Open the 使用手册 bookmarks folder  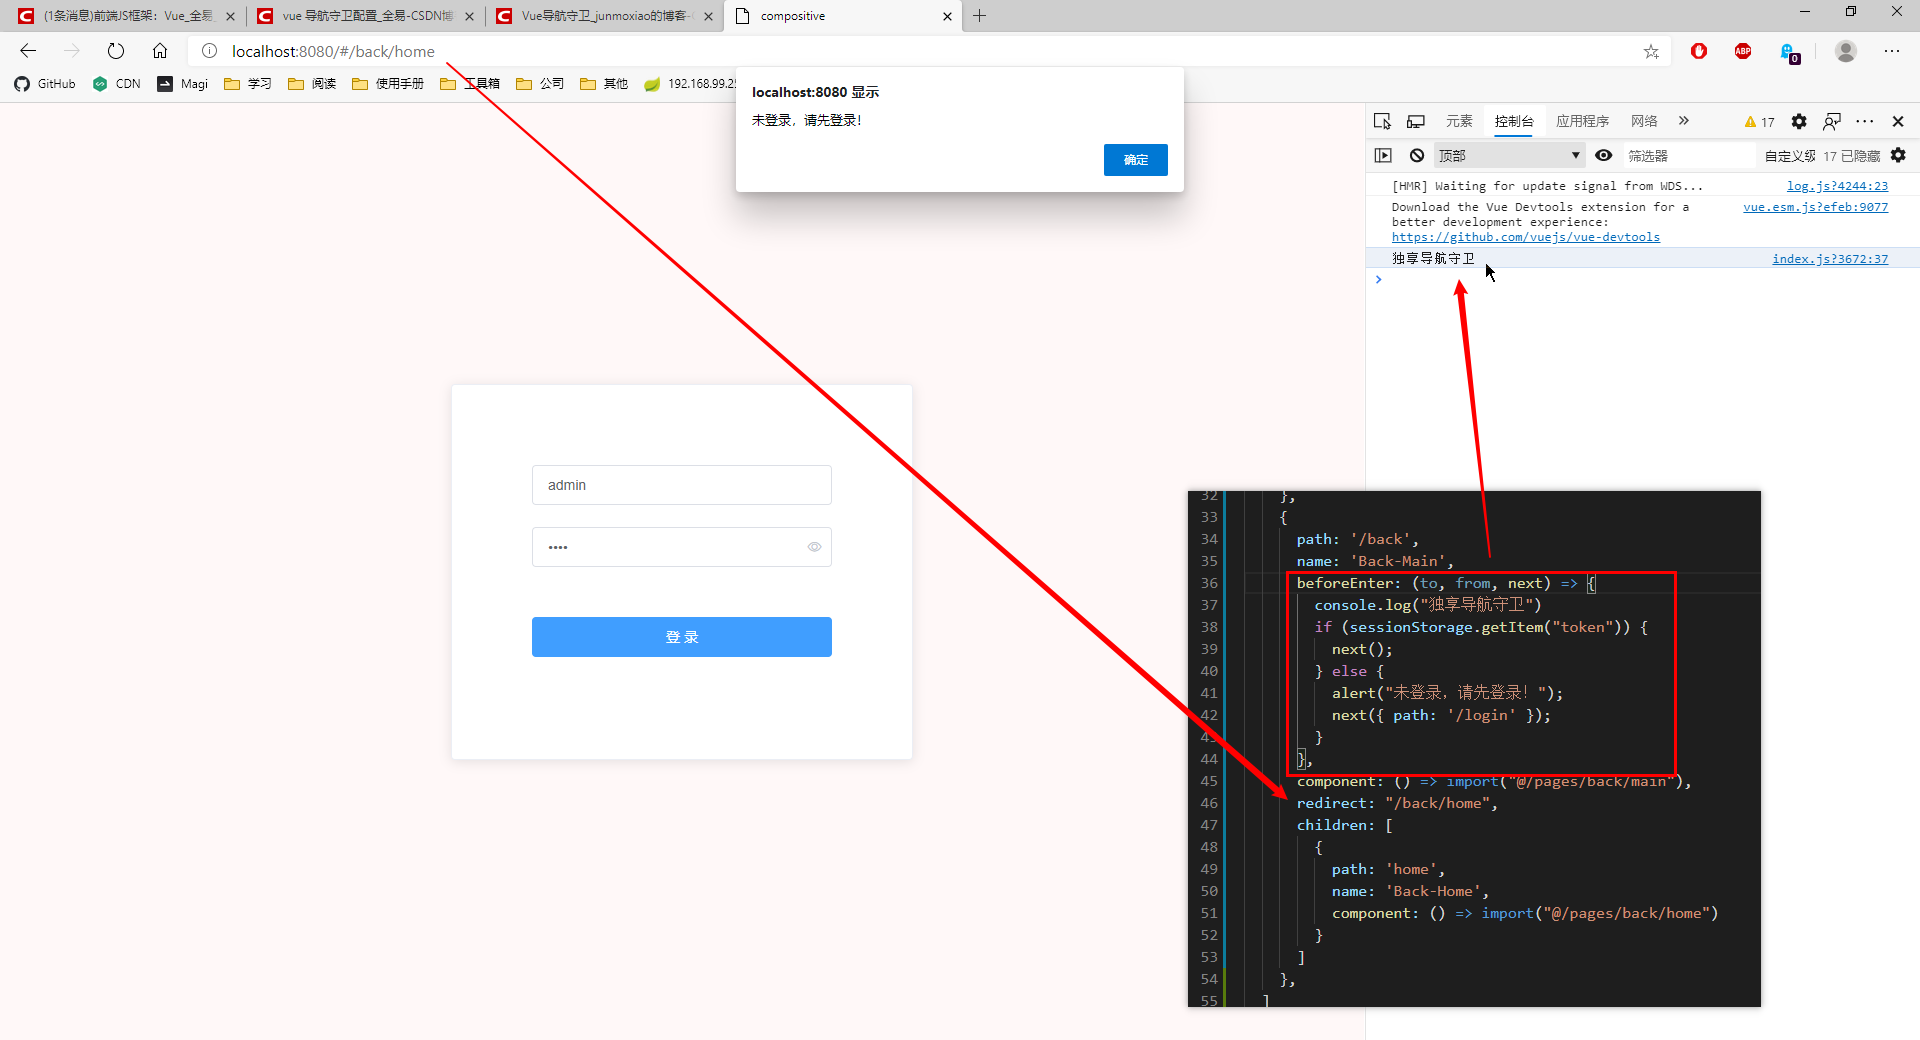(x=388, y=84)
